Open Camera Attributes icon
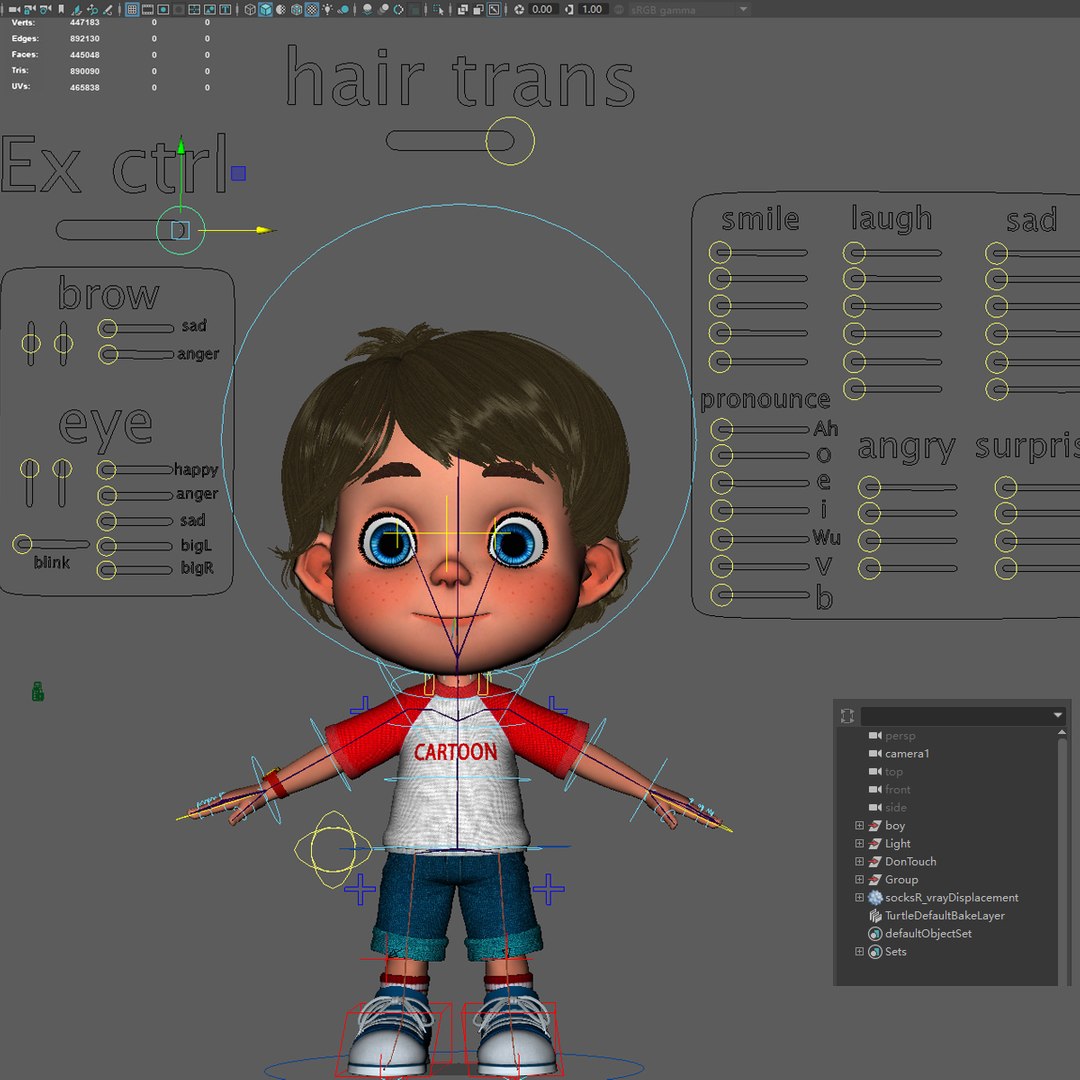Screen dimensions: 1080x1080 45,10
